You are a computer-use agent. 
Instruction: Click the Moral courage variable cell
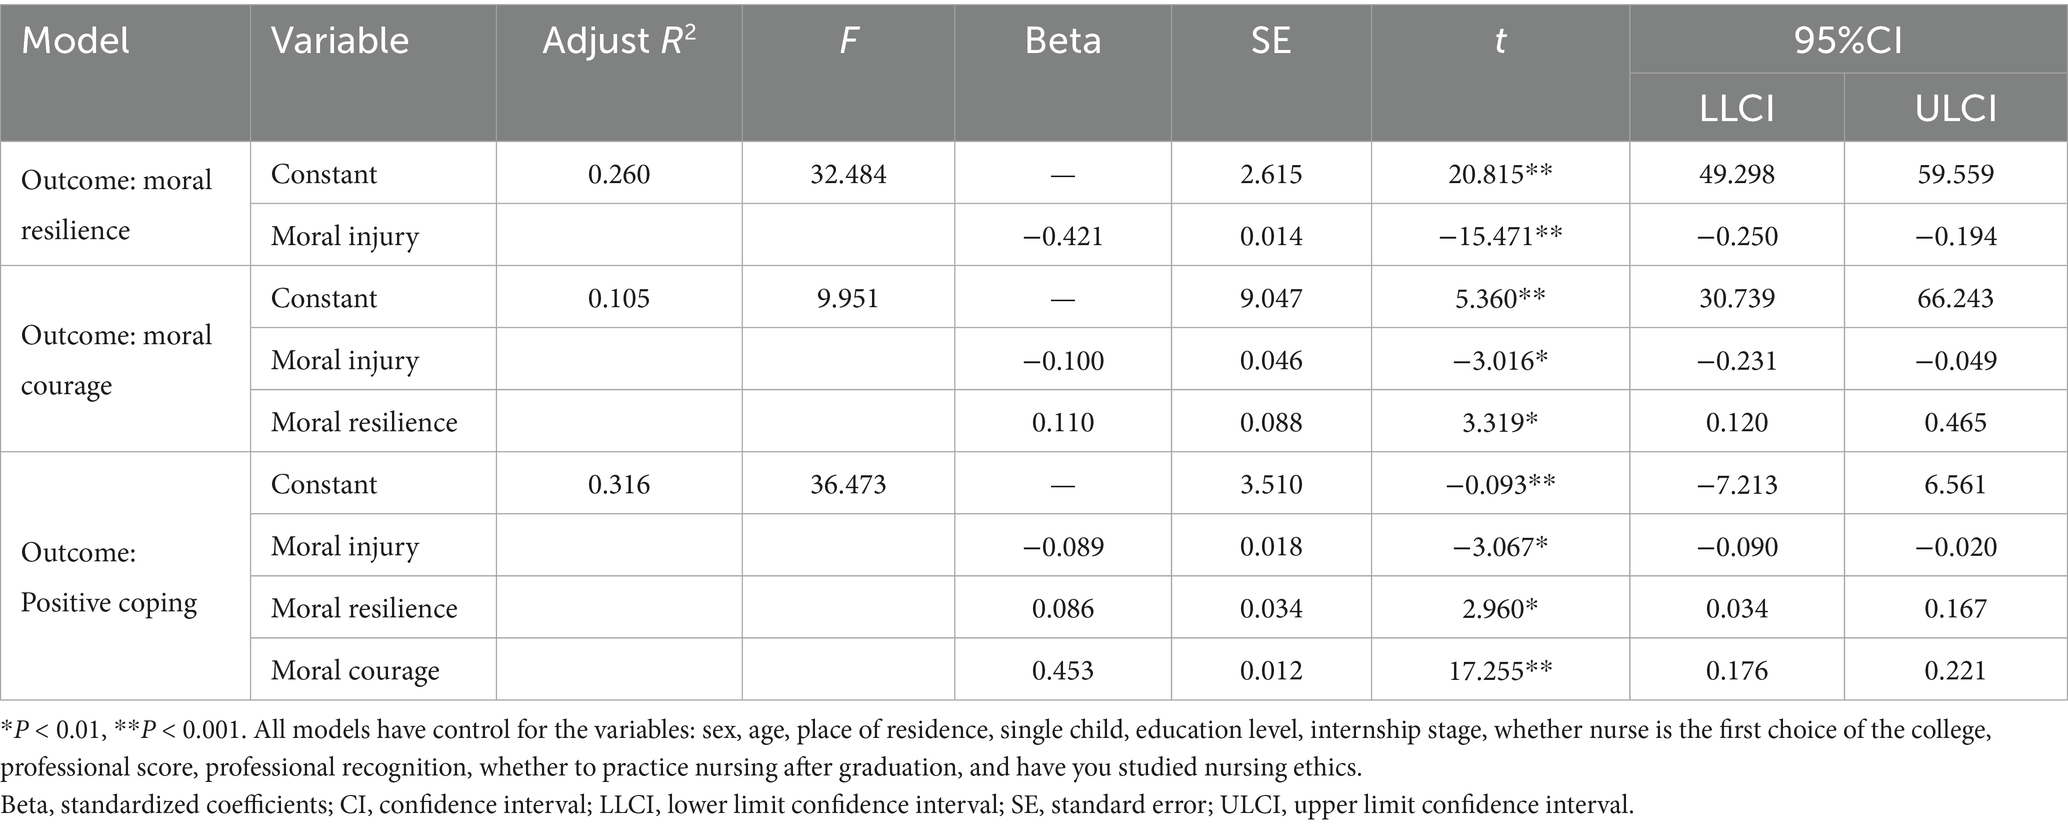click(x=355, y=670)
